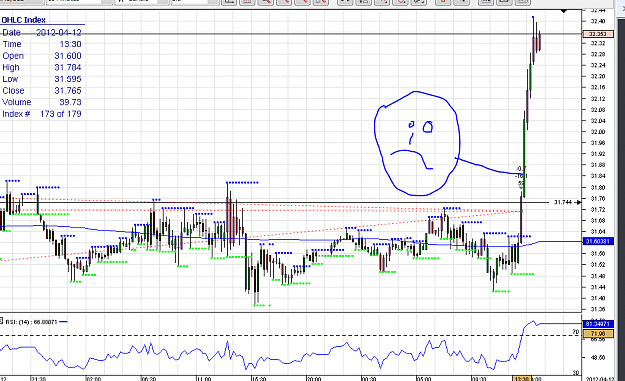This screenshot has height=381, width=625.
Task: Click the Index # value 173 of 179
Action: click(x=61, y=114)
